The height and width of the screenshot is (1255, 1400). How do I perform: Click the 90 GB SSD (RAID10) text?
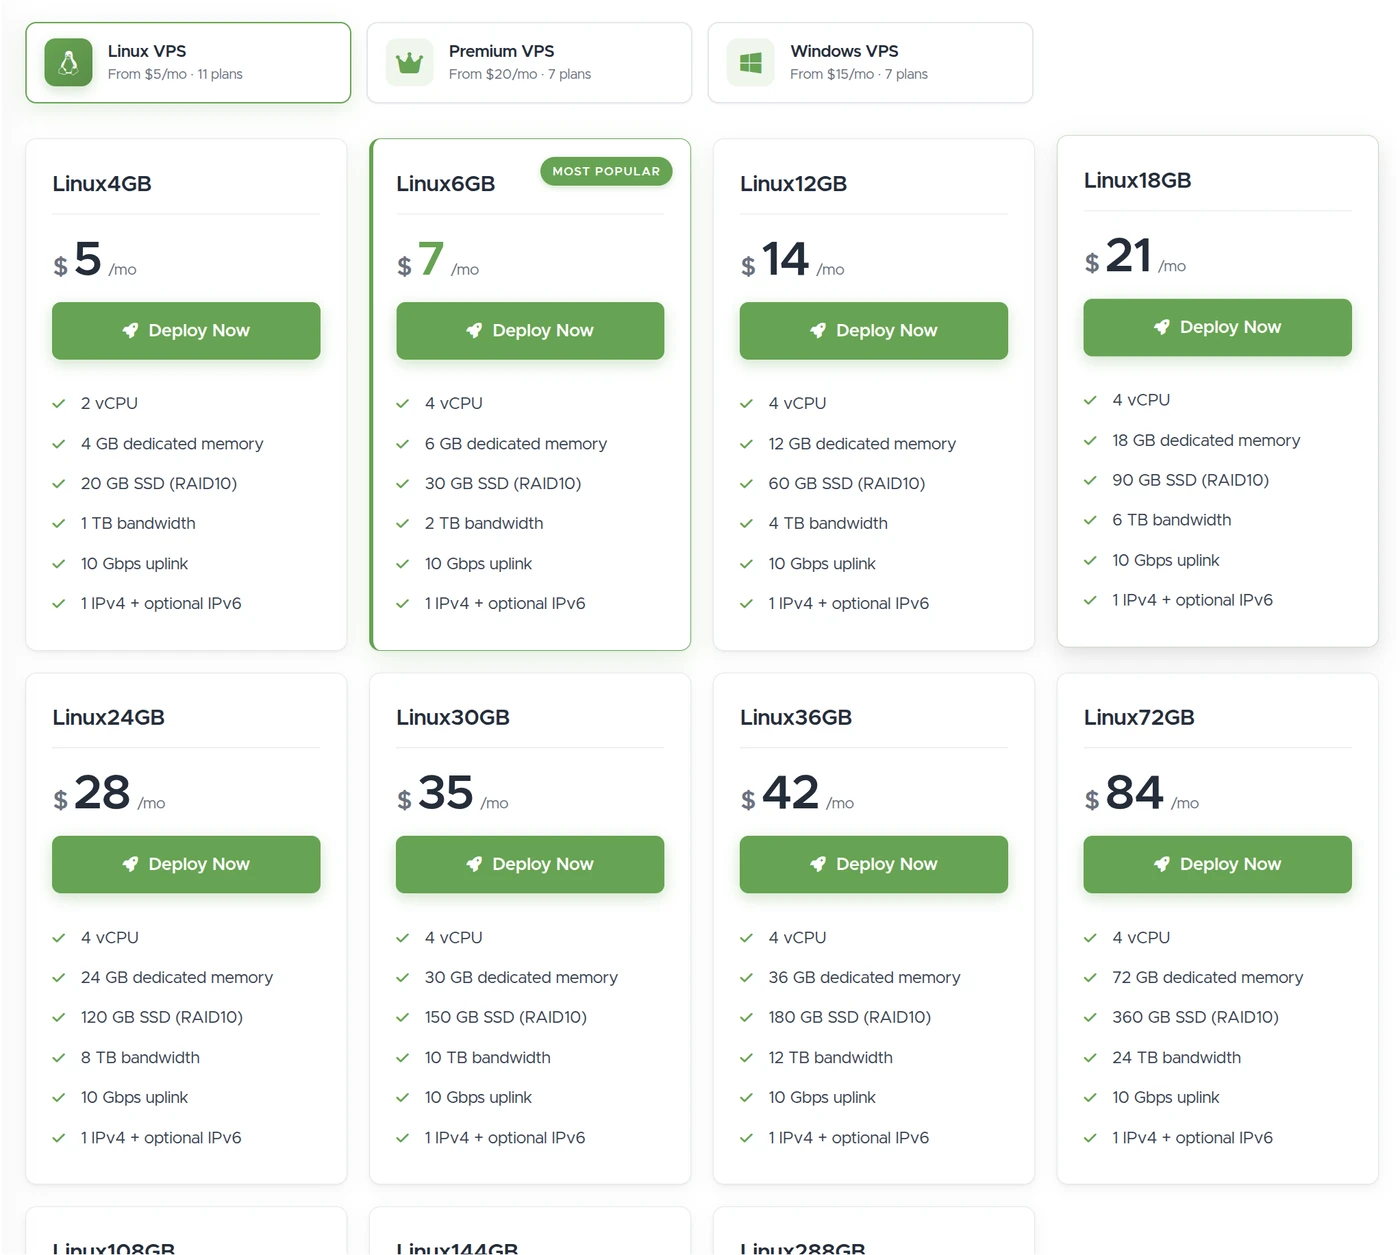1191,481
